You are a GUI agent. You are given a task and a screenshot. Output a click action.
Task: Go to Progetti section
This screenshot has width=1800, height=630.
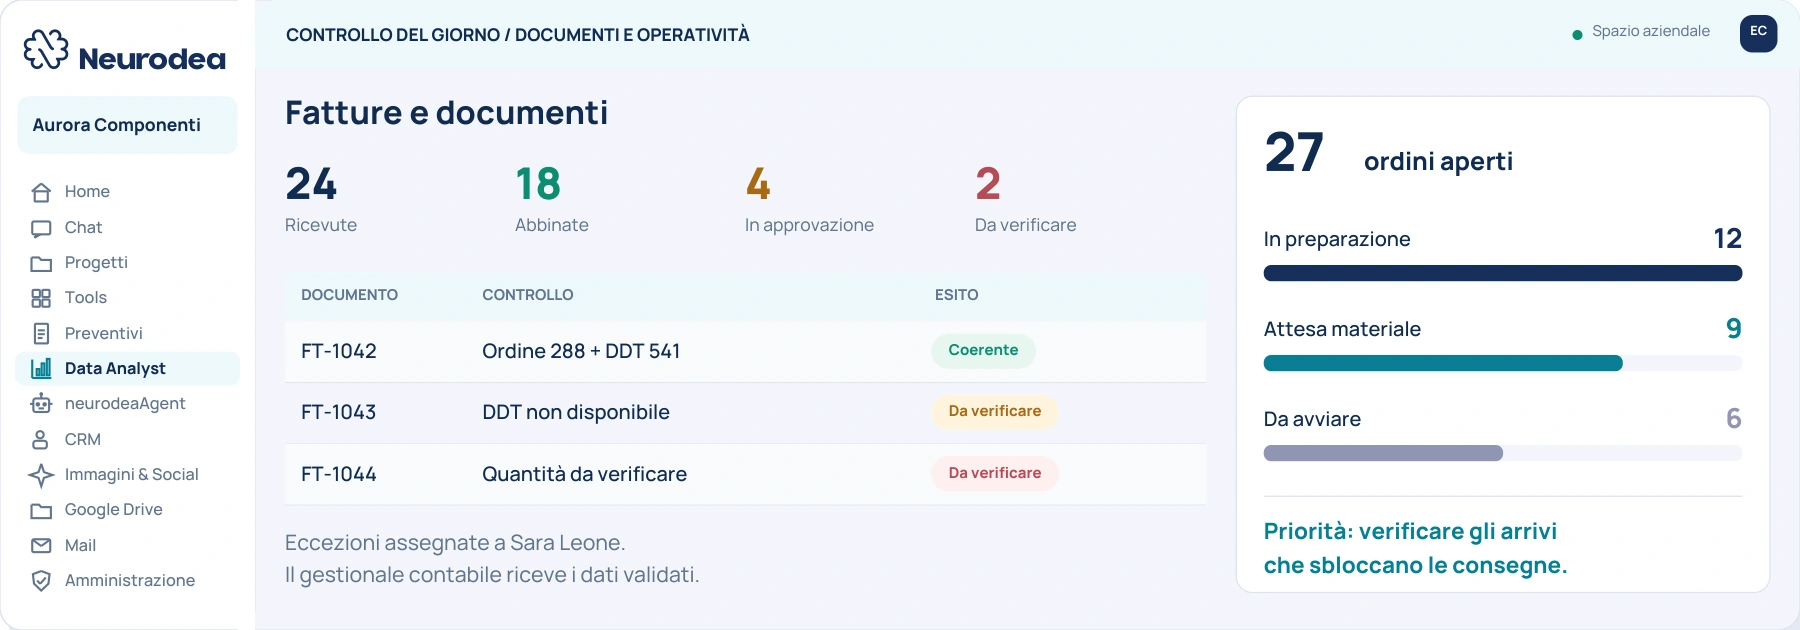pyautogui.click(x=128, y=263)
